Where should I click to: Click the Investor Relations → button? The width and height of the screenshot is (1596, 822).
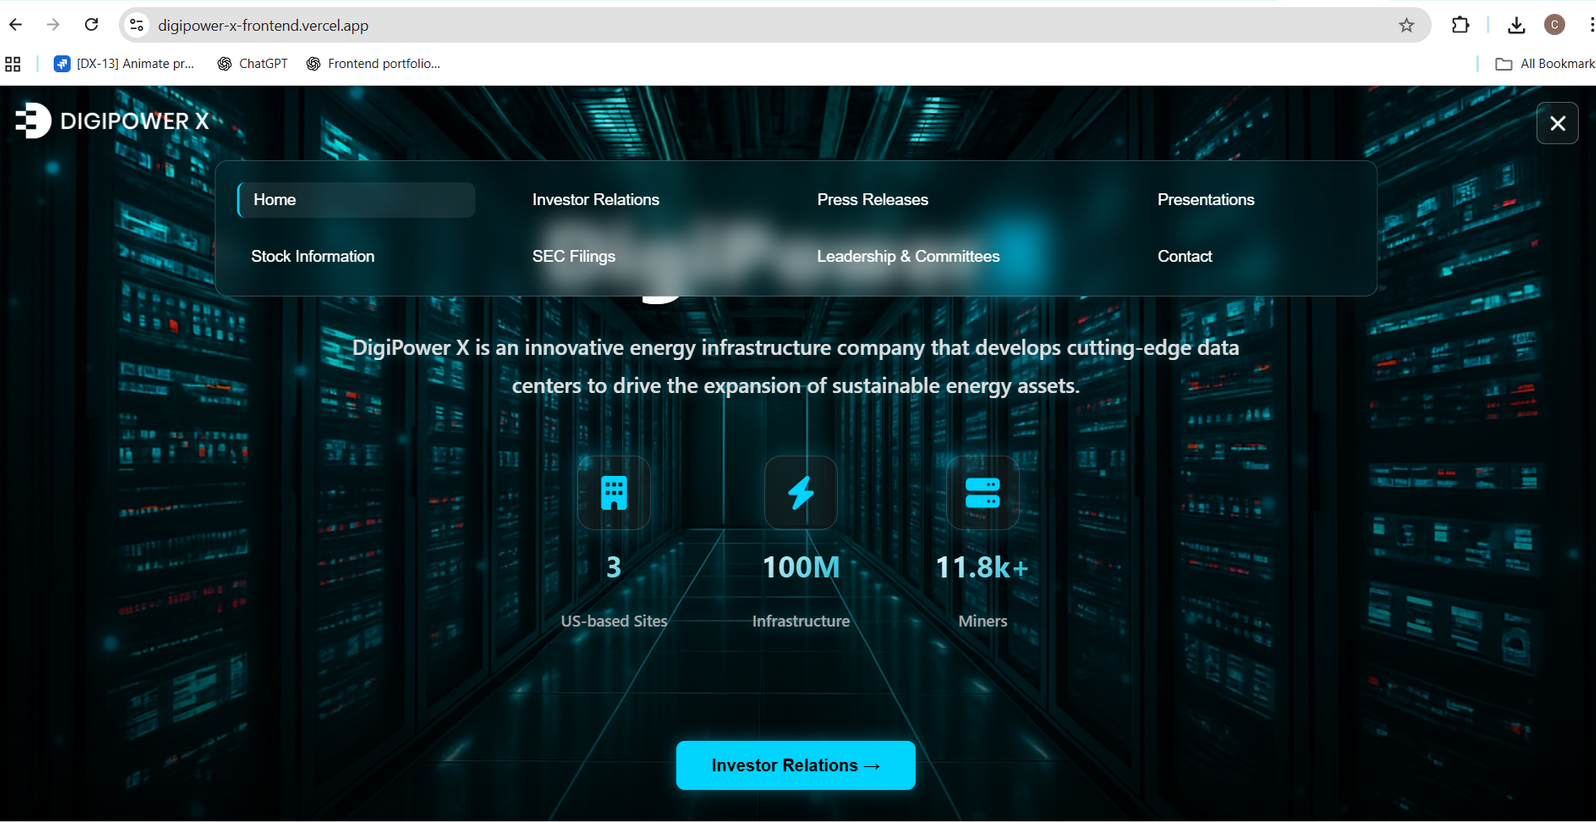(796, 765)
